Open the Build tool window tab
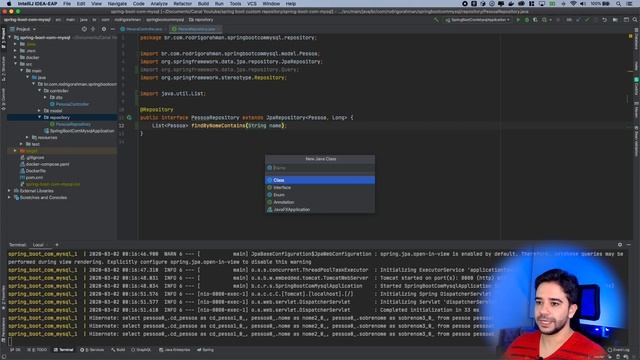 tap(118, 350)
